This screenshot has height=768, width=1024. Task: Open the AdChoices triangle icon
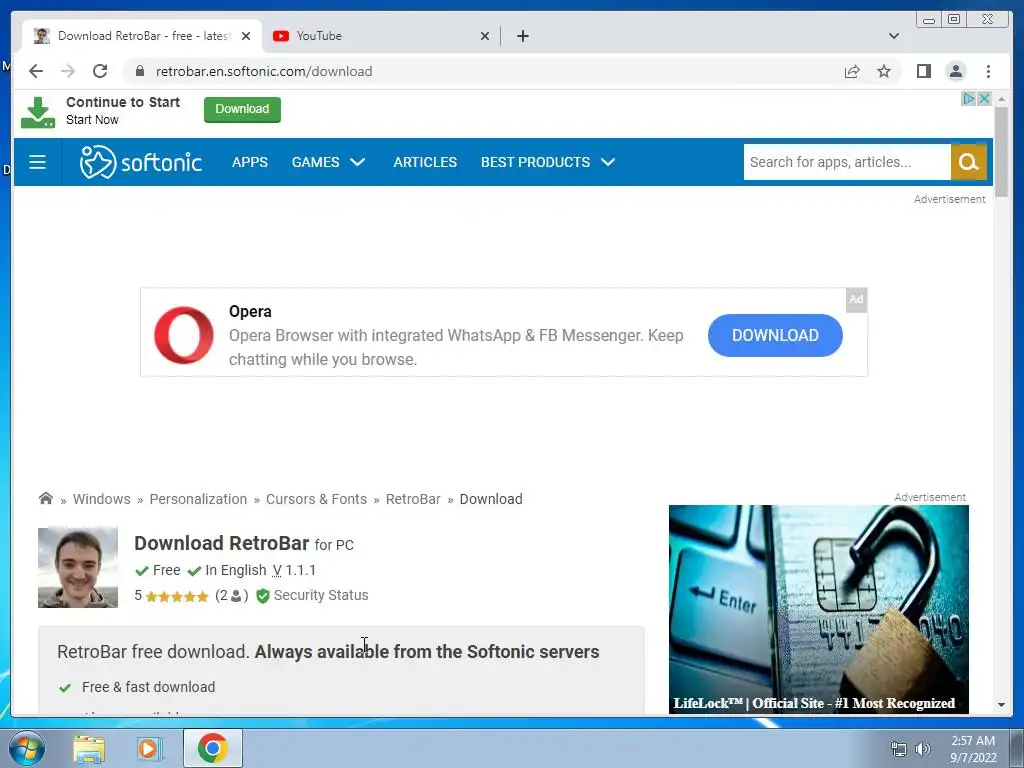point(968,99)
